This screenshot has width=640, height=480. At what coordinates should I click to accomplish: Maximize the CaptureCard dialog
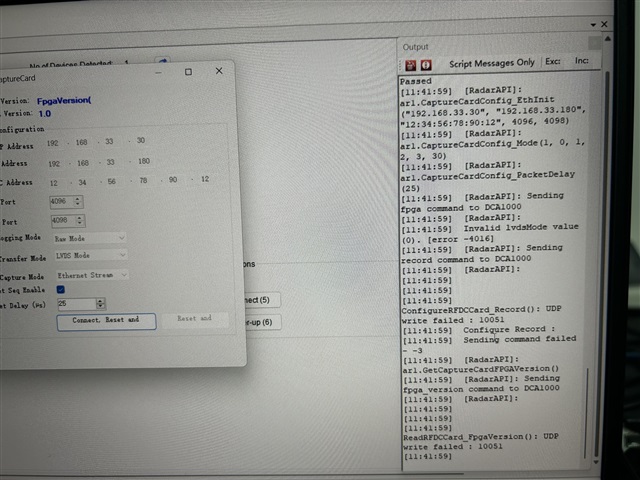click(188, 72)
